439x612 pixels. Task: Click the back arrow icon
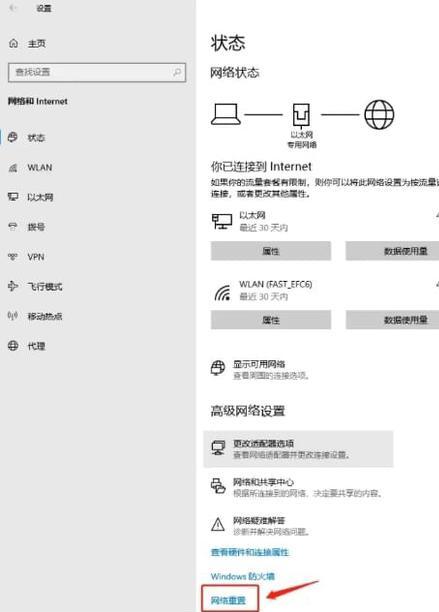pyautogui.click(x=13, y=8)
